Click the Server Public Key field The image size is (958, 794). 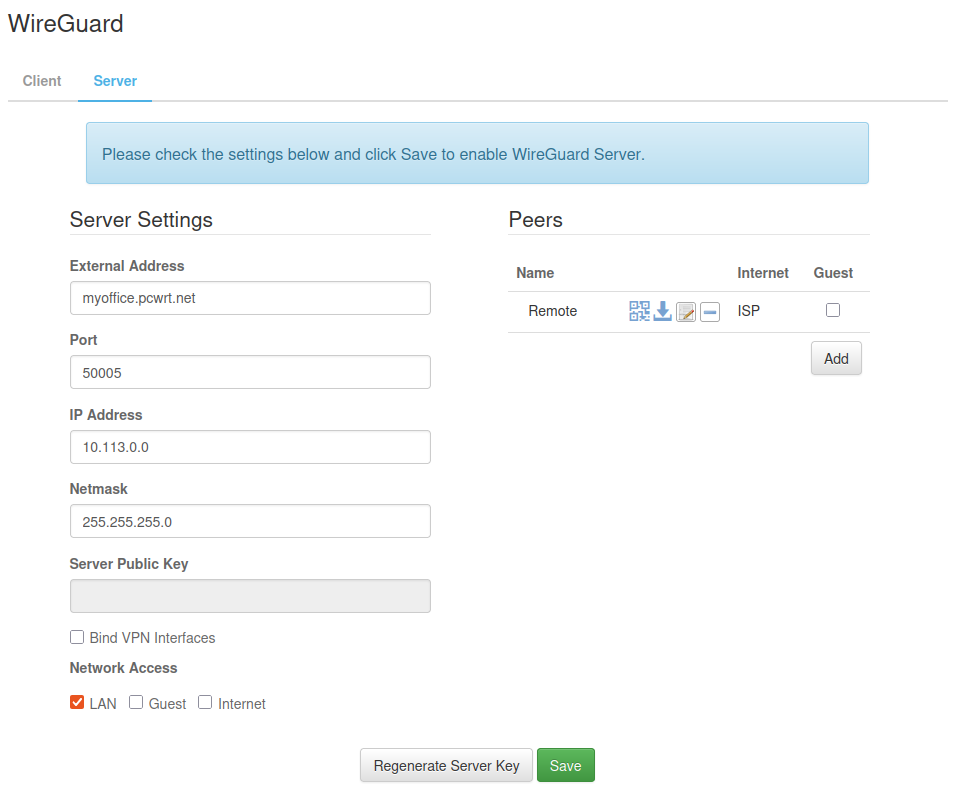(250, 596)
